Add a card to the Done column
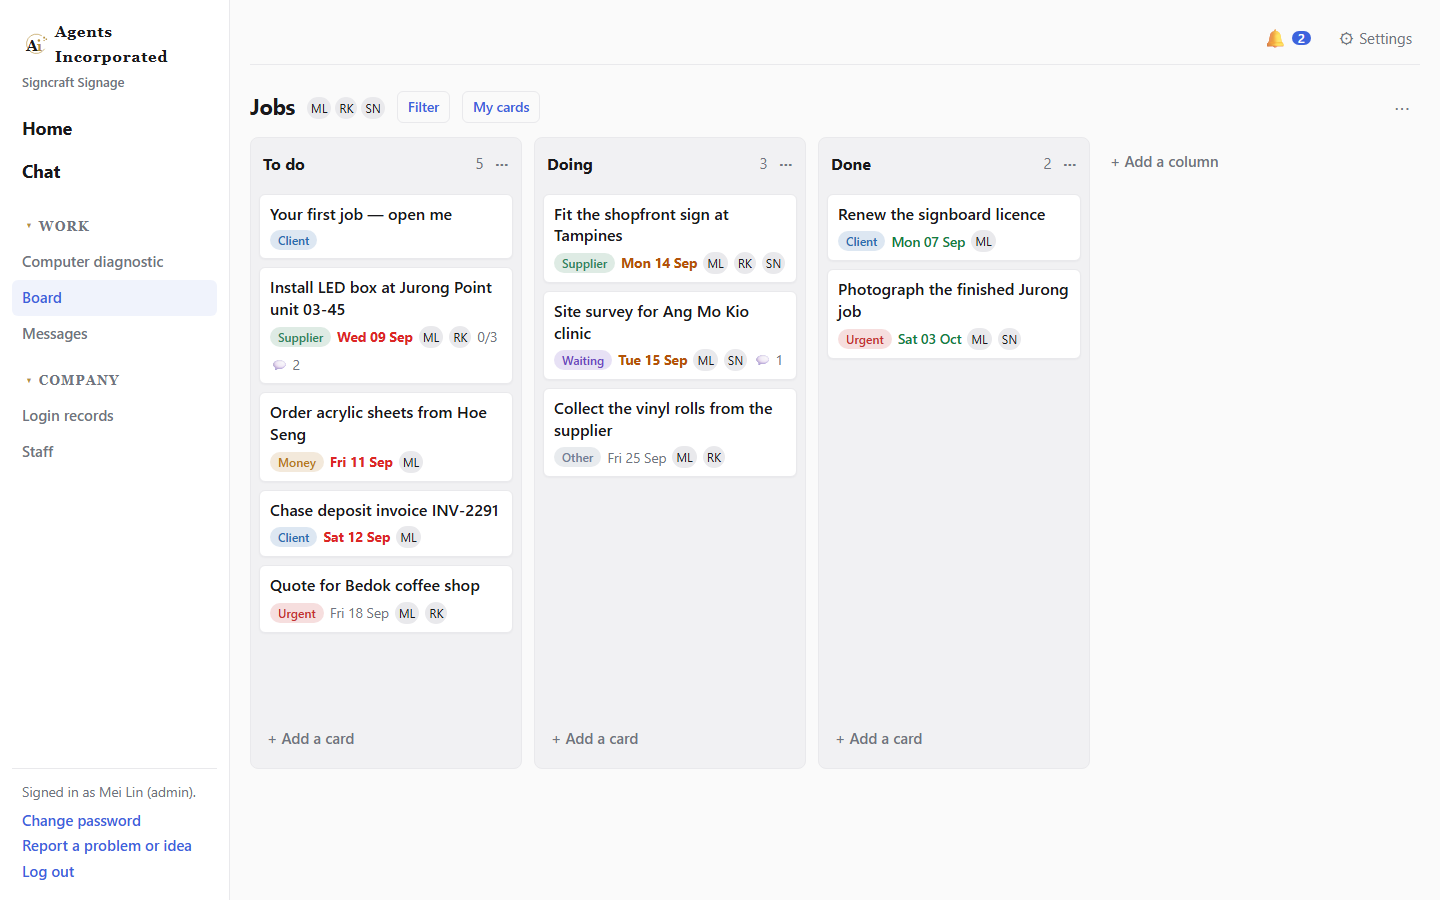Screen dimensions: 1440x900 point(879,739)
